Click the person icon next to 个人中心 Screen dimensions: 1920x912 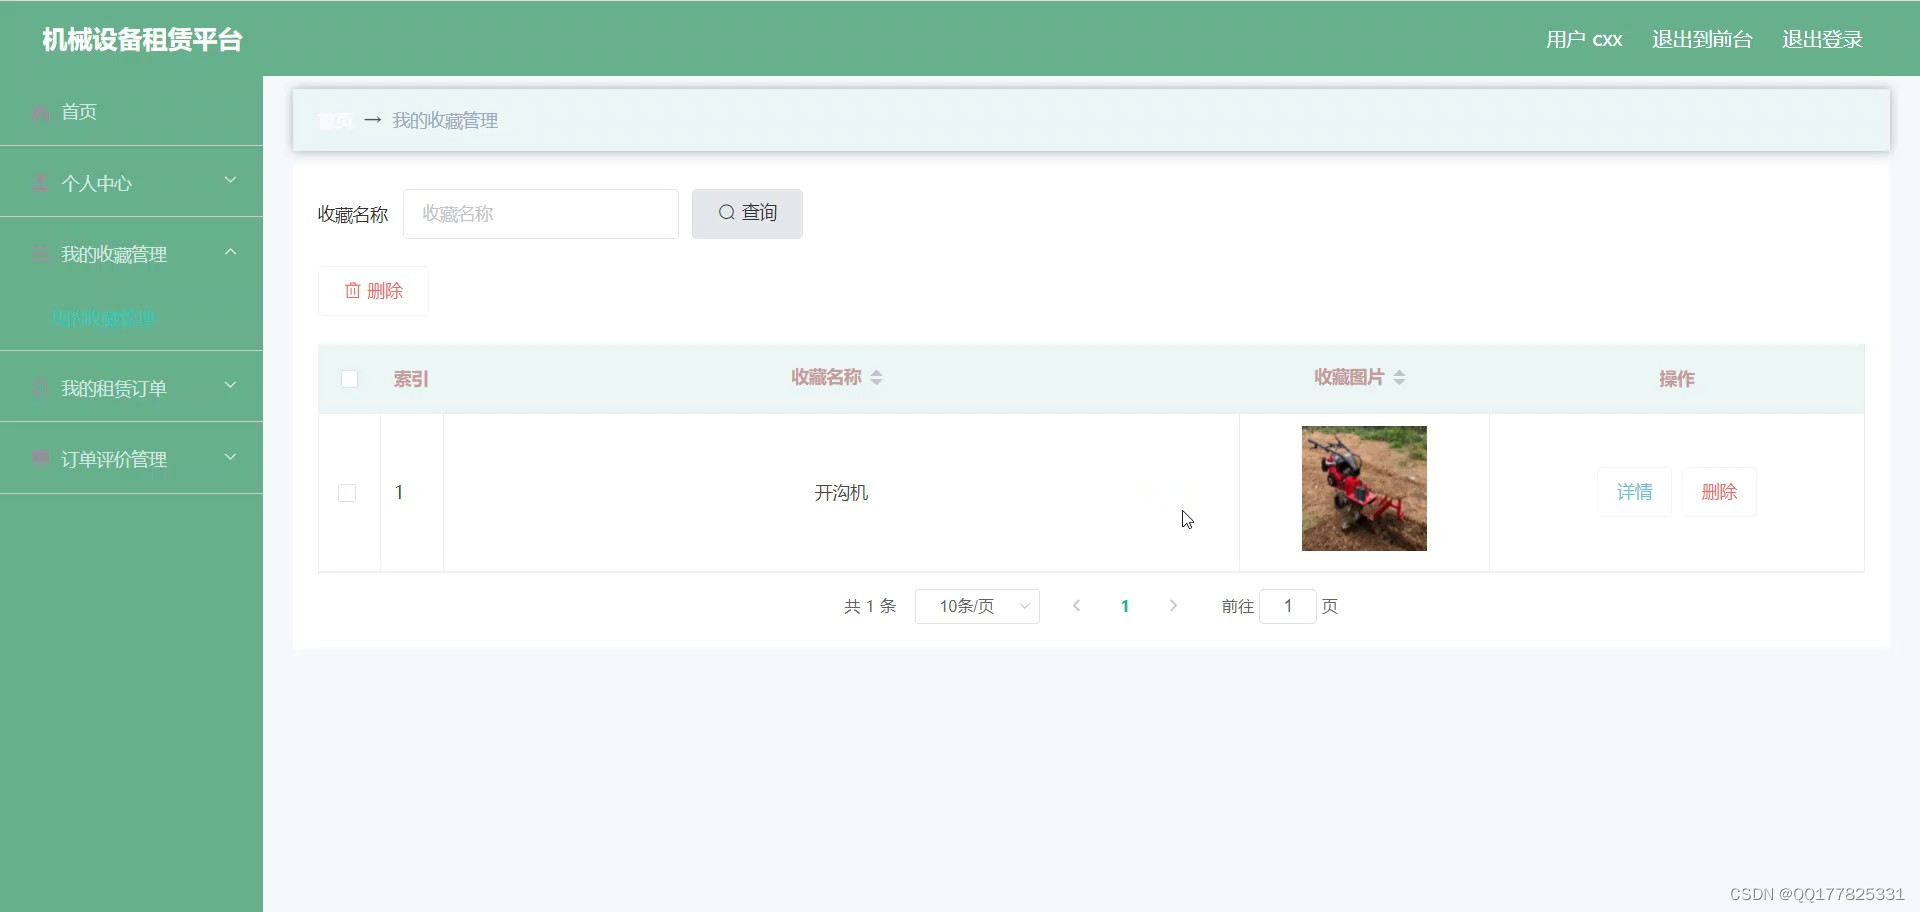tap(41, 183)
